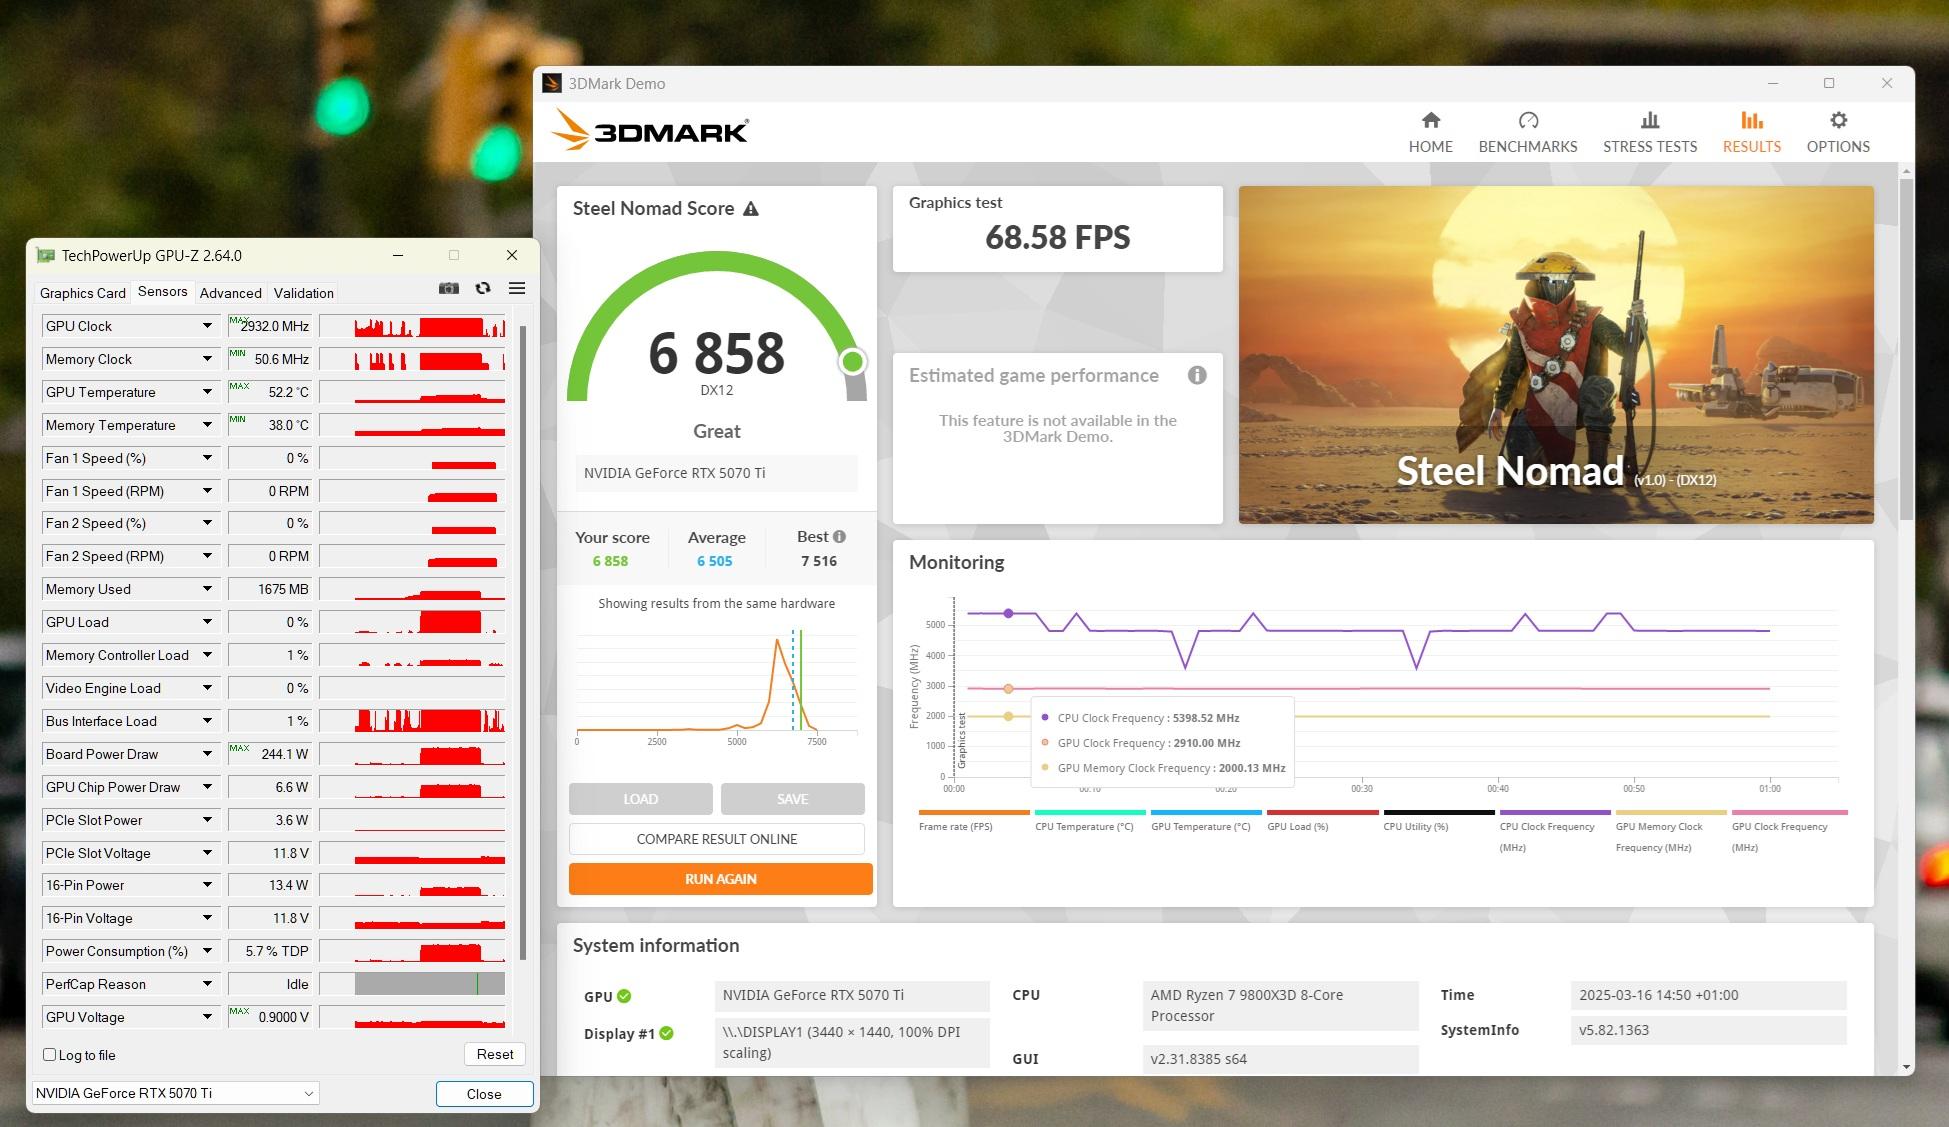Expand the GPU Clock sensor dropdown arrow
Viewport: 1949px width, 1127px height.
pyautogui.click(x=207, y=326)
